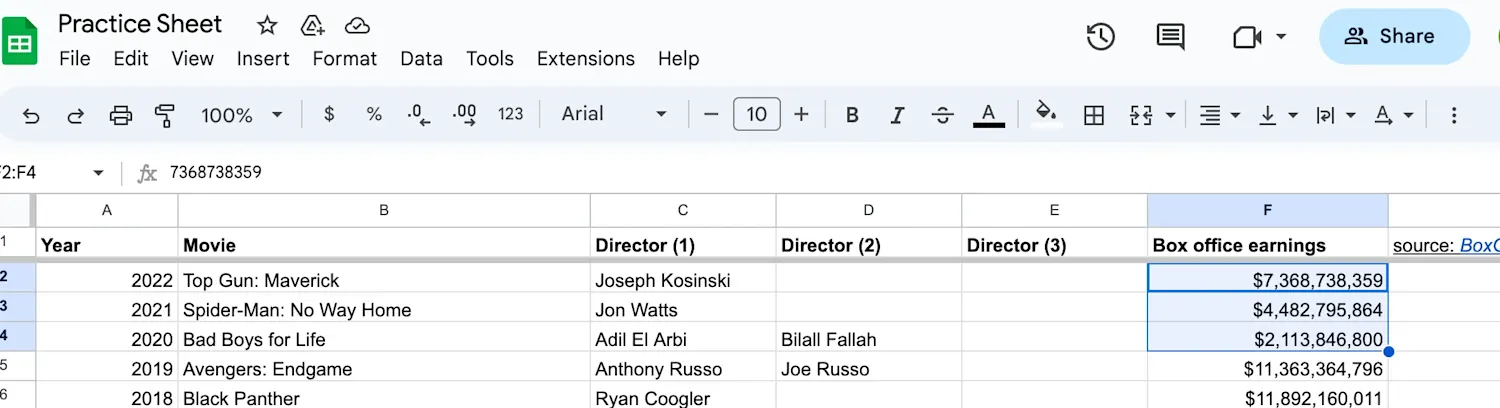Open the BoxO source link
This screenshot has width=1500, height=408.
[1479, 245]
